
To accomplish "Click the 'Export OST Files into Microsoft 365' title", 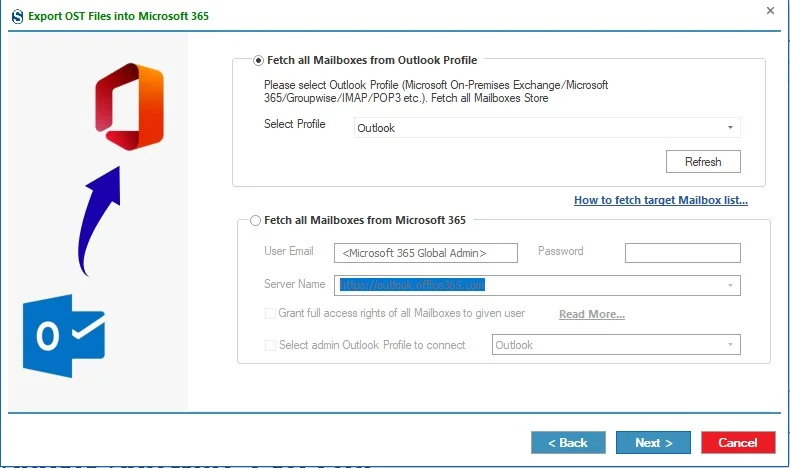I will (118, 16).
